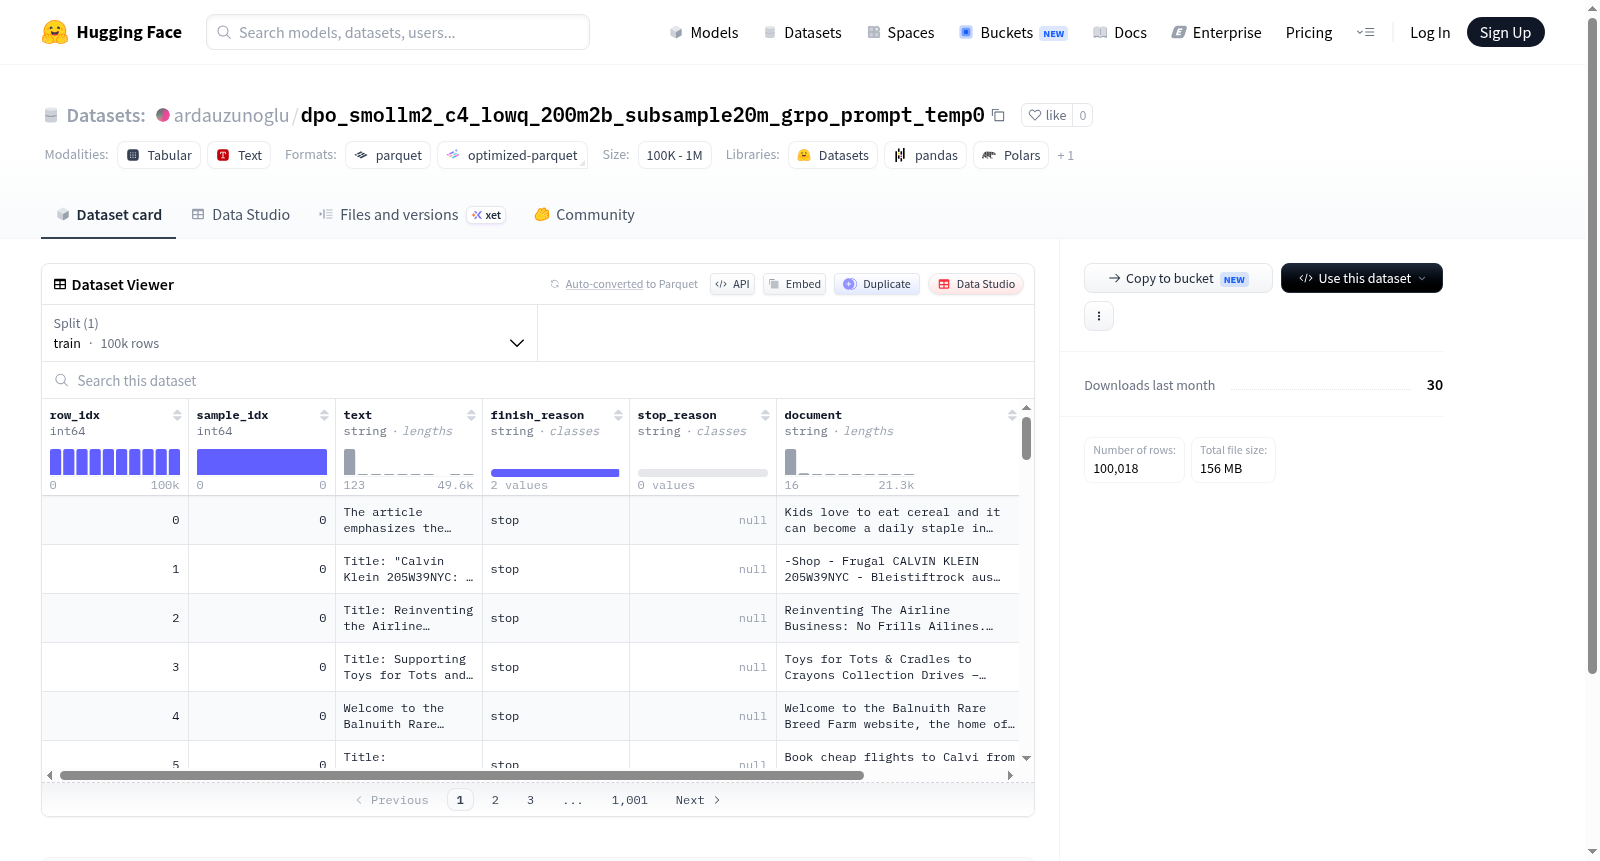Click the page's vertical scrollbar
1600x861 pixels.
(x=1592, y=345)
